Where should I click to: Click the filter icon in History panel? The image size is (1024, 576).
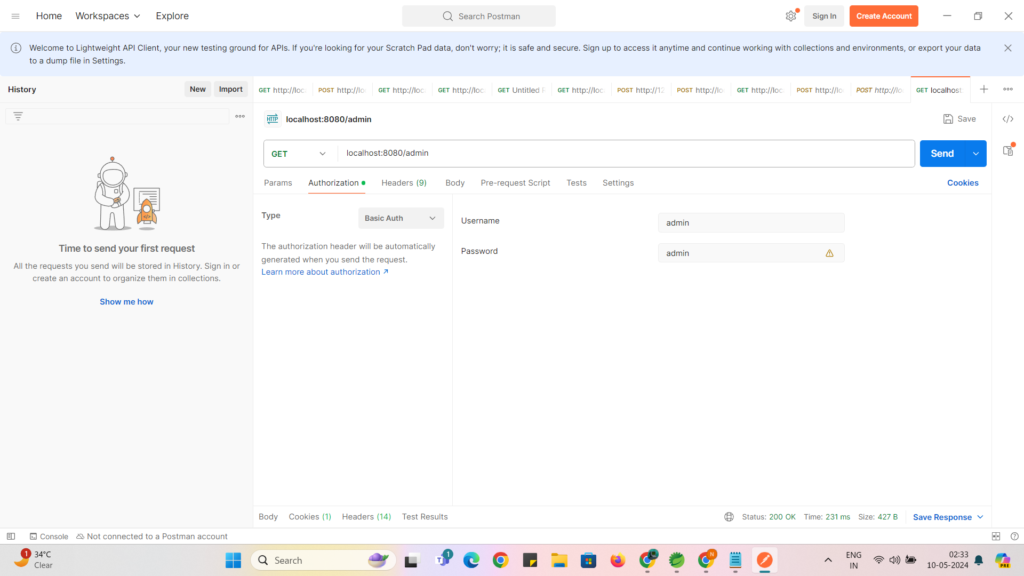coord(18,116)
